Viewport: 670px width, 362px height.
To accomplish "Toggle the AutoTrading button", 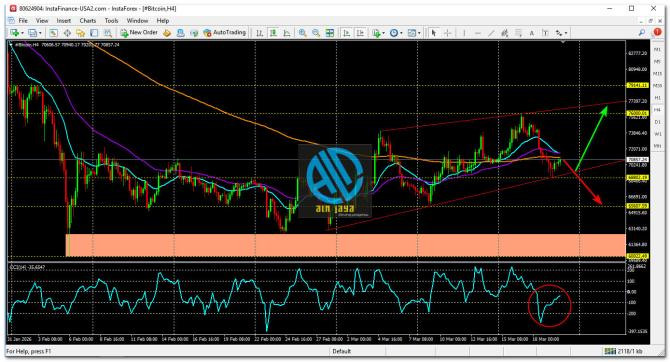I will 225,32.
